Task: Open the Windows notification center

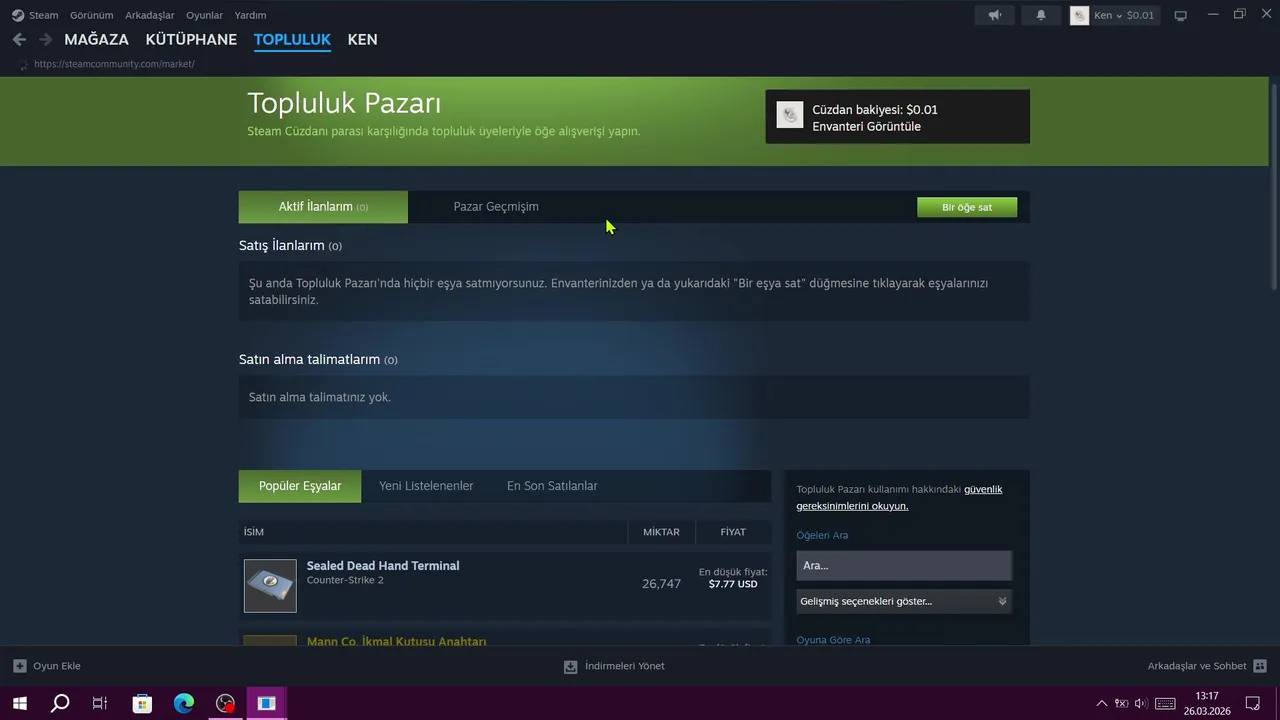Action: 1253,703
